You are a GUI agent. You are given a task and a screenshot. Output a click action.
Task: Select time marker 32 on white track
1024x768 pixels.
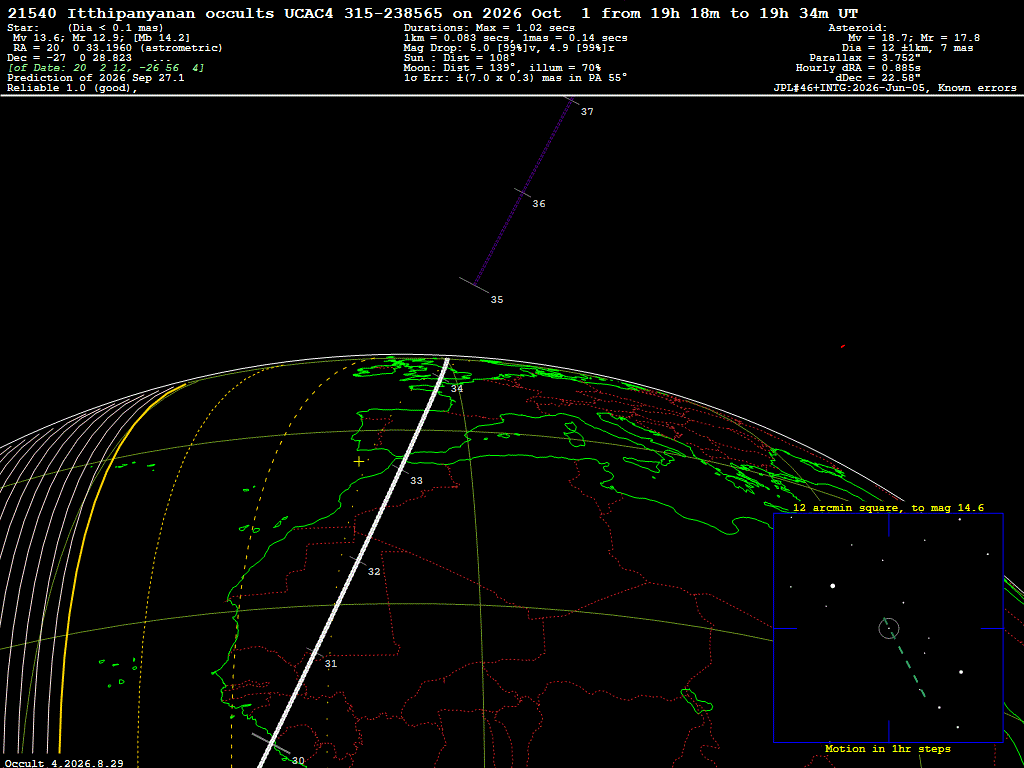(x=374, y=571)
